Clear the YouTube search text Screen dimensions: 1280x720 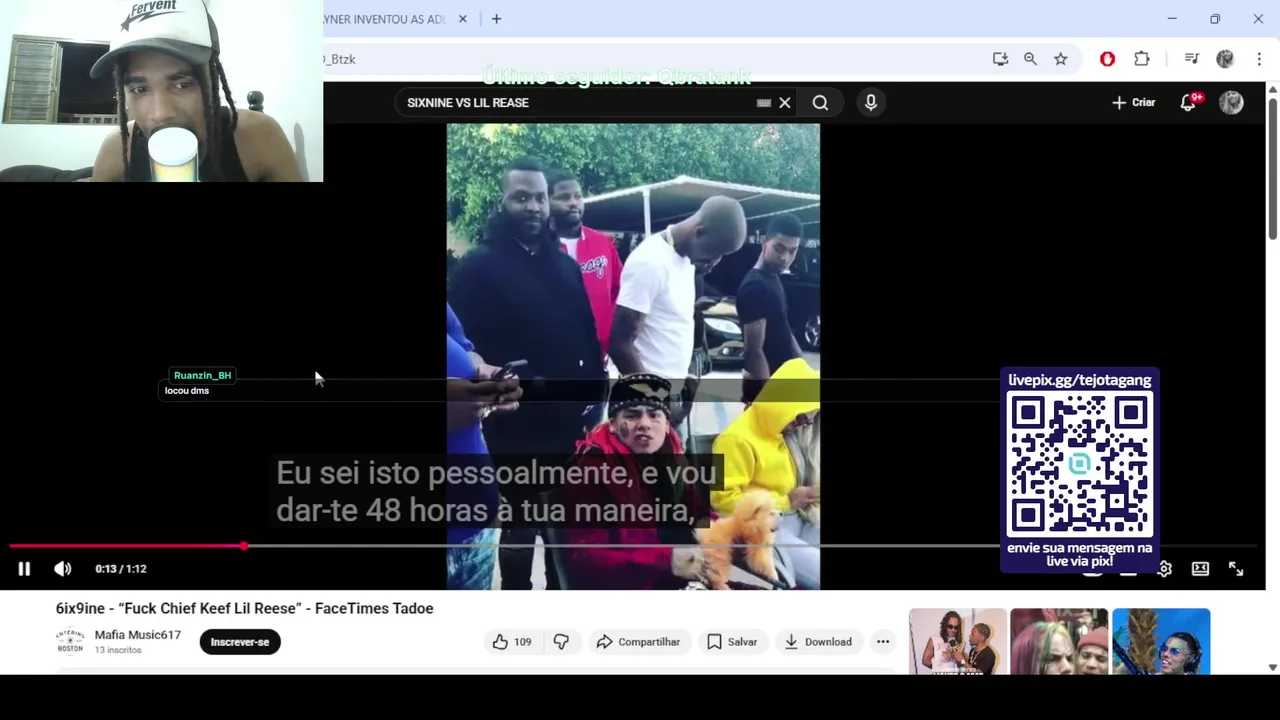[785, 103]
